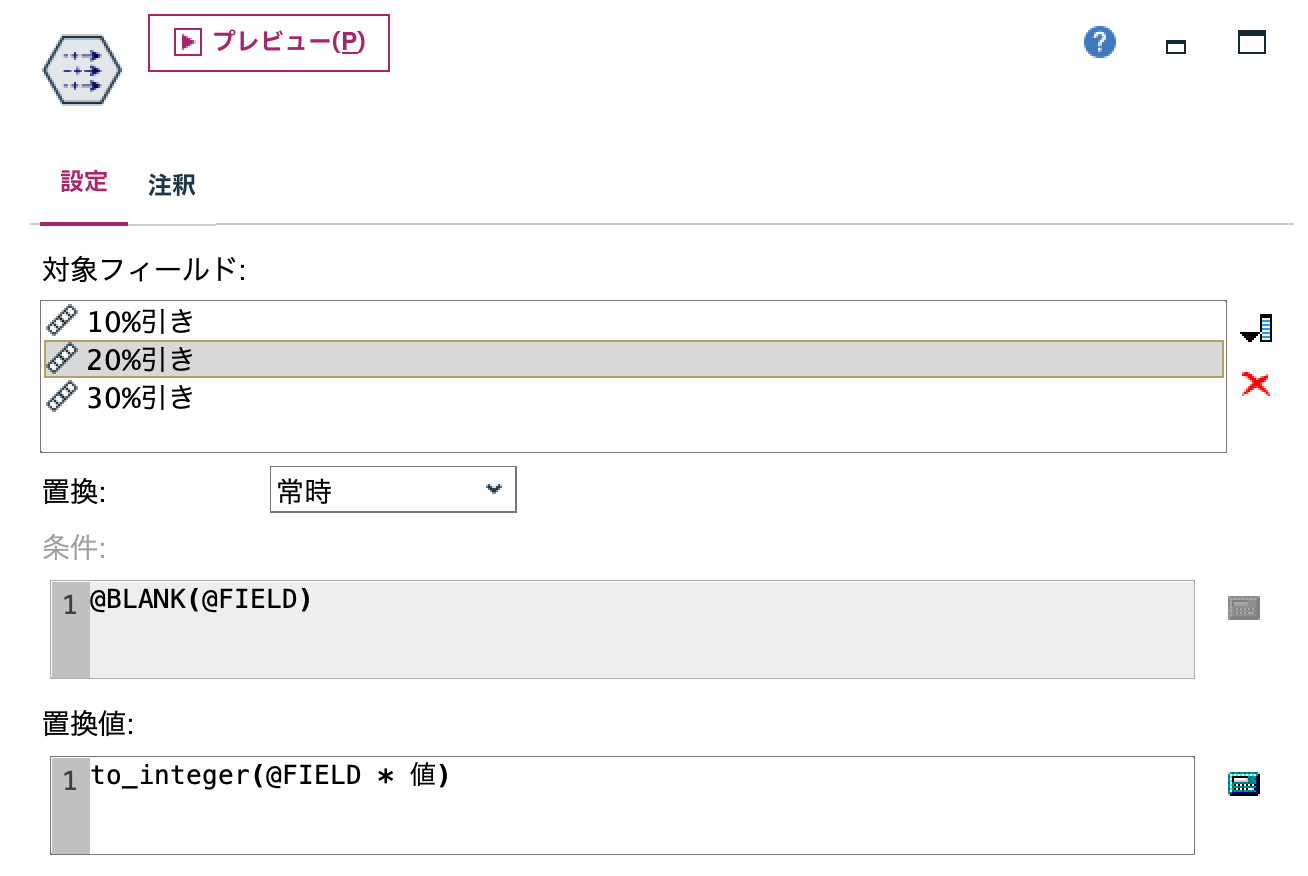Click the hexagonal Filler node icon
This screenshot has width=1308, height=876.
click(x=80, y=69)
